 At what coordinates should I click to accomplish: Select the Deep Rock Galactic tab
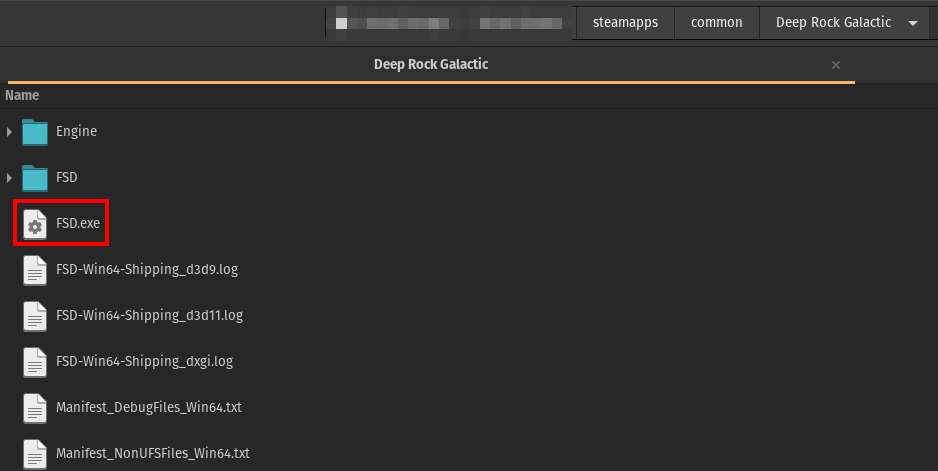click(x=430, y=64)
